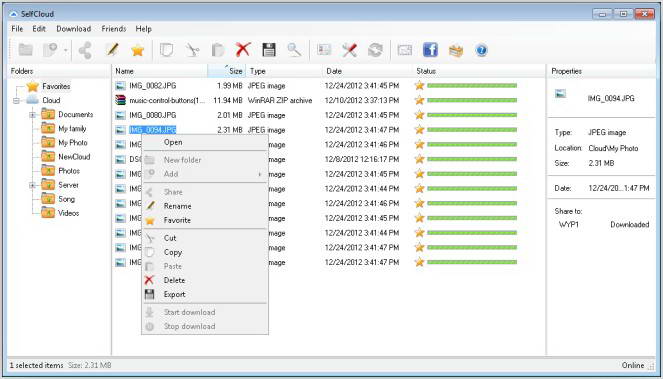Click the Cut scissors toolbar icon
Viewport: 663px width, 379px height.
(192, 50)
